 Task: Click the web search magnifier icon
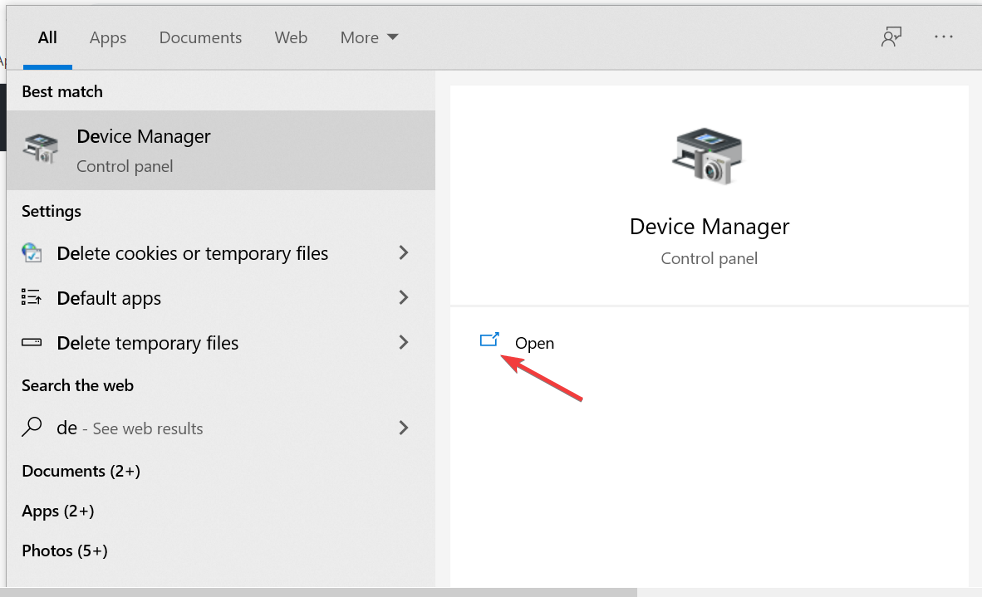click(32, 427)
